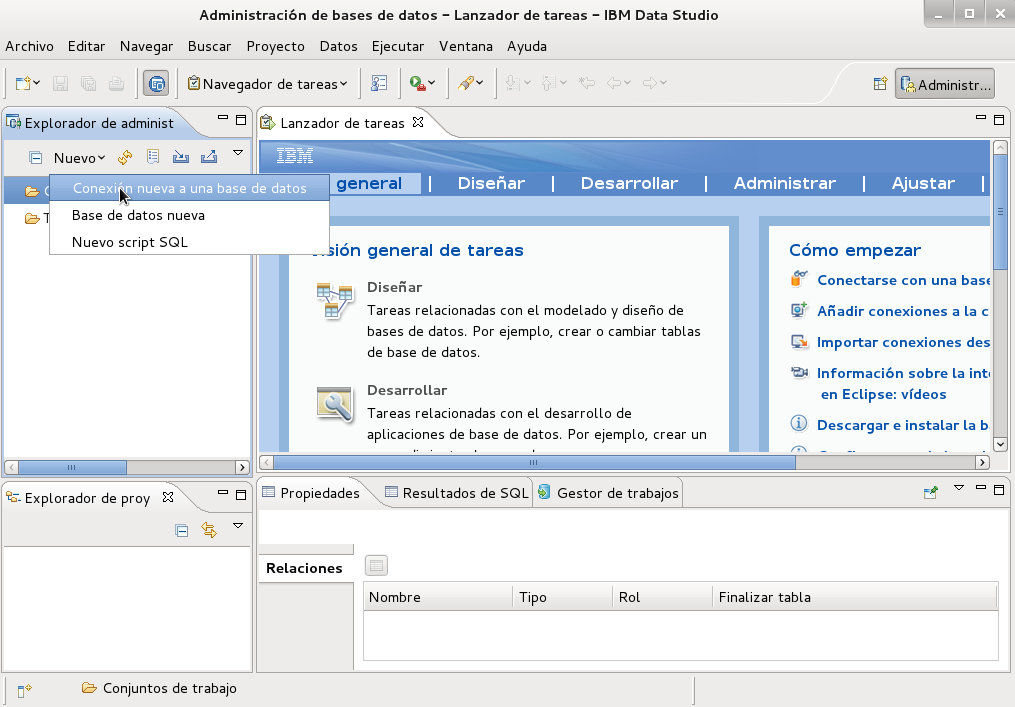Switch to the Diseñar tab in launcher

pyautogui.click(x=491, y=183)
